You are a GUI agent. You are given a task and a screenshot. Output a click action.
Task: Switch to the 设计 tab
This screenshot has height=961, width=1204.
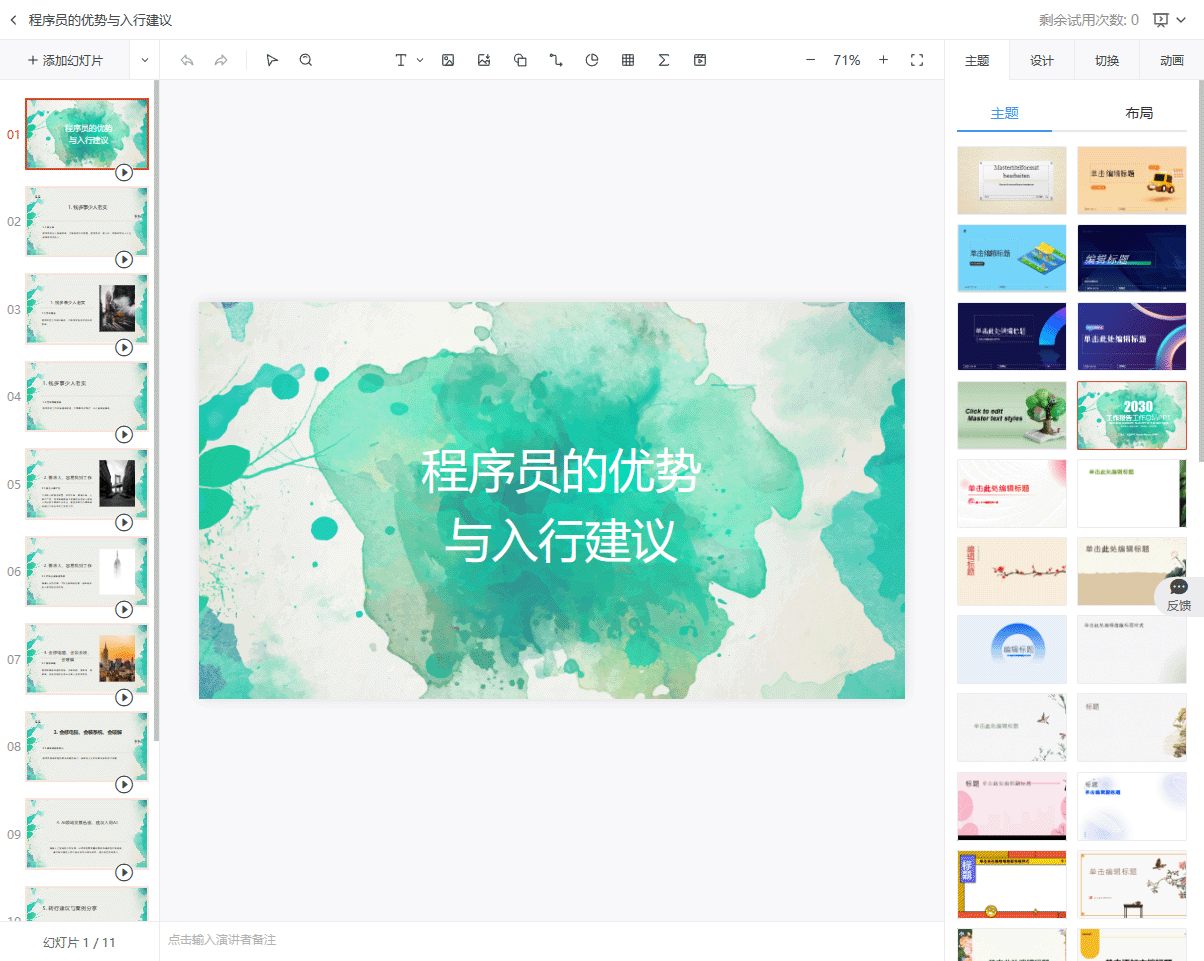tap(1041, 60)
